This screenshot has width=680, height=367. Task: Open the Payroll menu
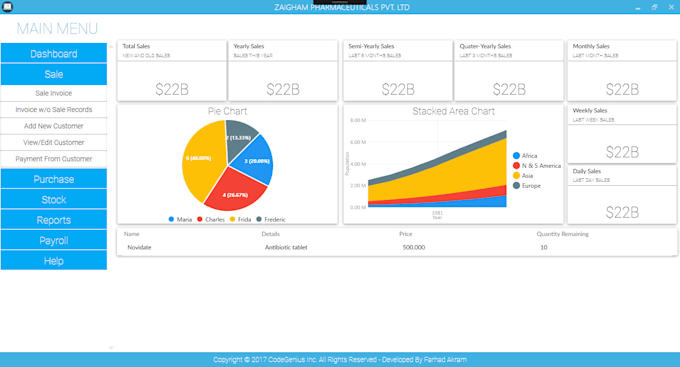(x=54, y=240)
